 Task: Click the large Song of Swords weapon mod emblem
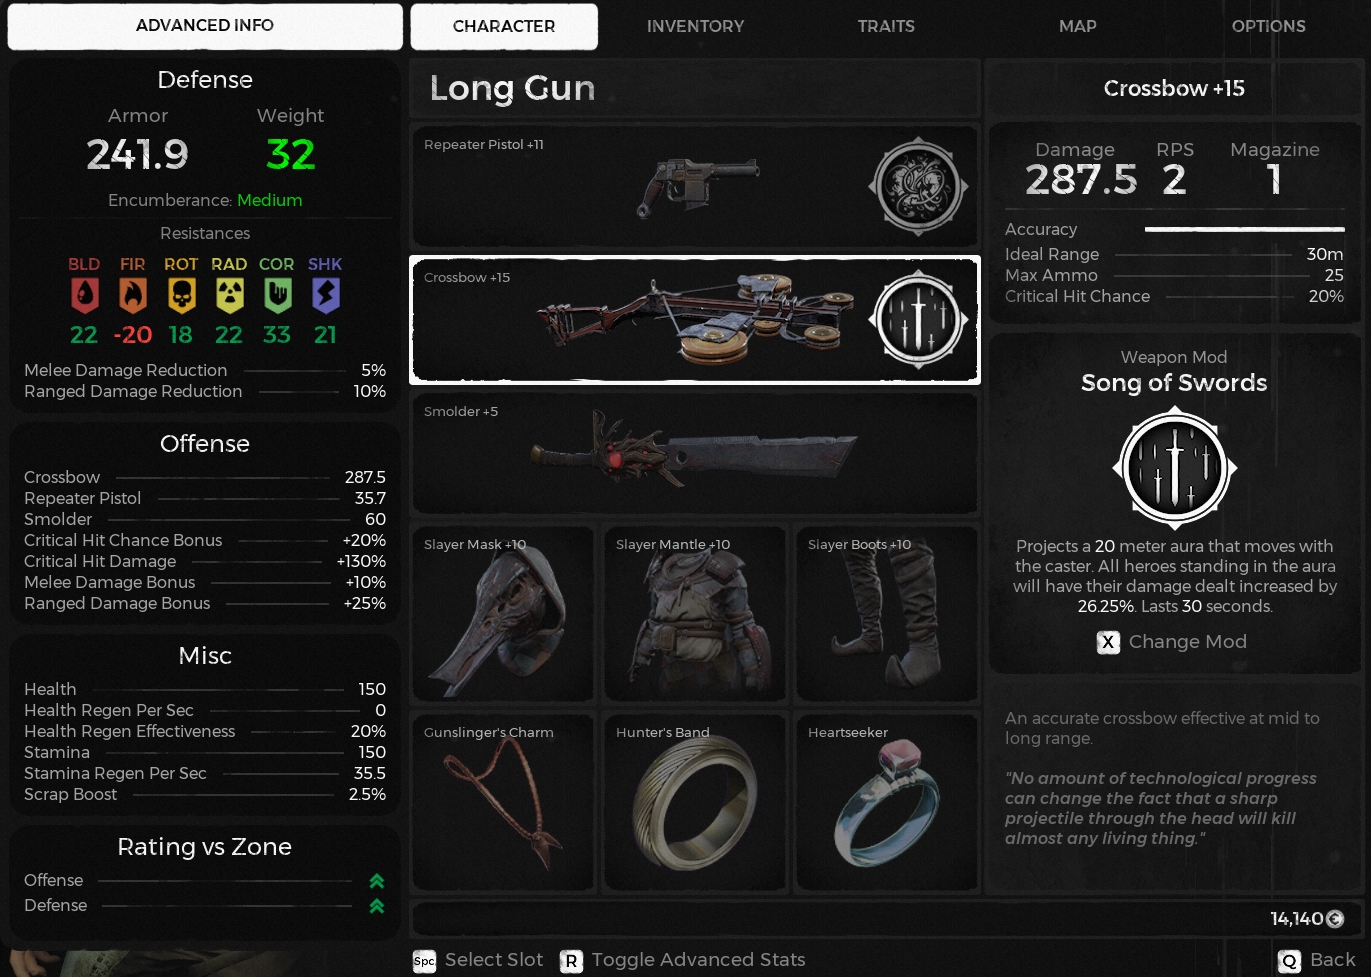pyautogui.click(x=1175, y=468)
